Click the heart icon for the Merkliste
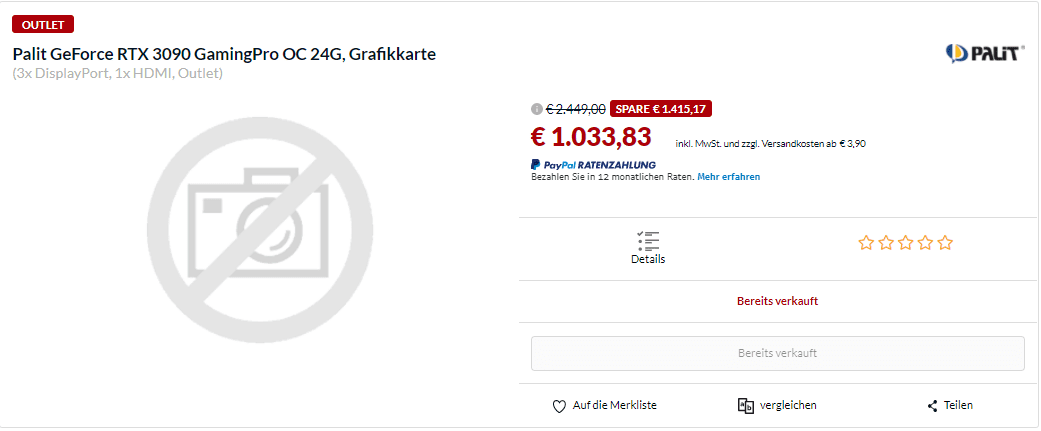The image size is (1041, 431). 560,406
